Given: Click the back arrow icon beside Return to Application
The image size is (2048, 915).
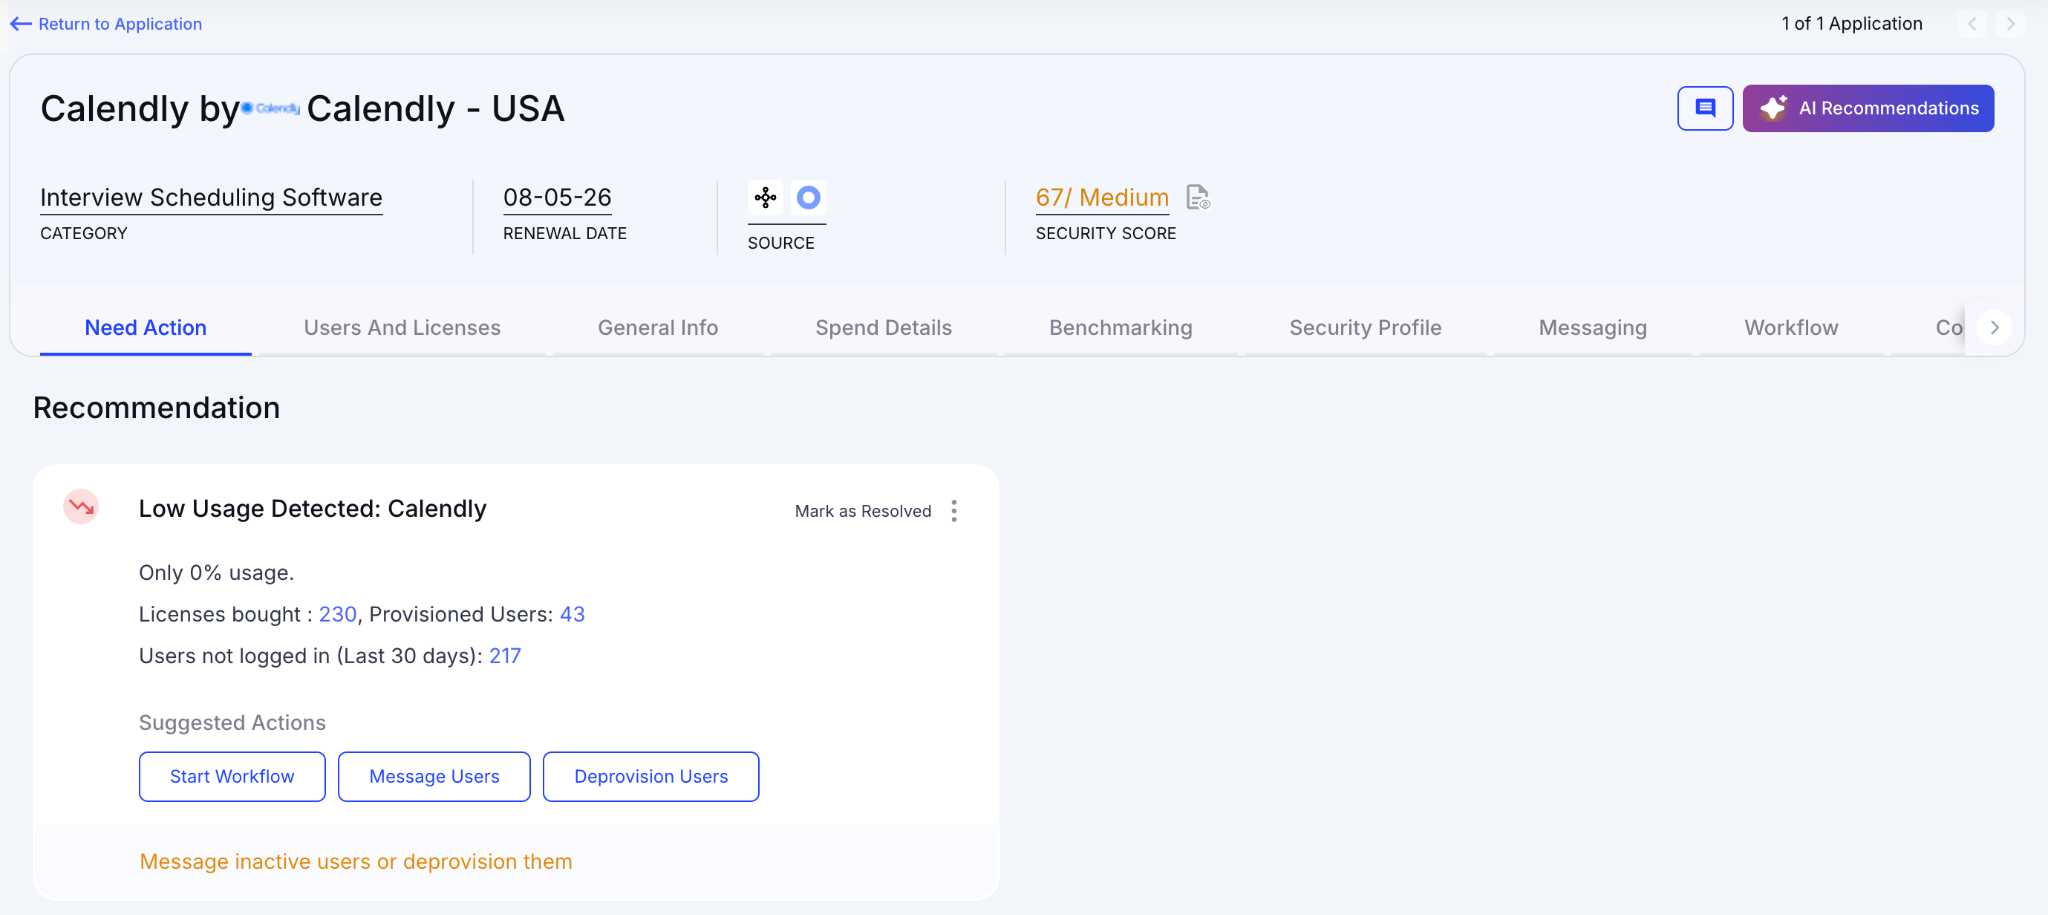Looking at the screenshot, I should [21, 24].
